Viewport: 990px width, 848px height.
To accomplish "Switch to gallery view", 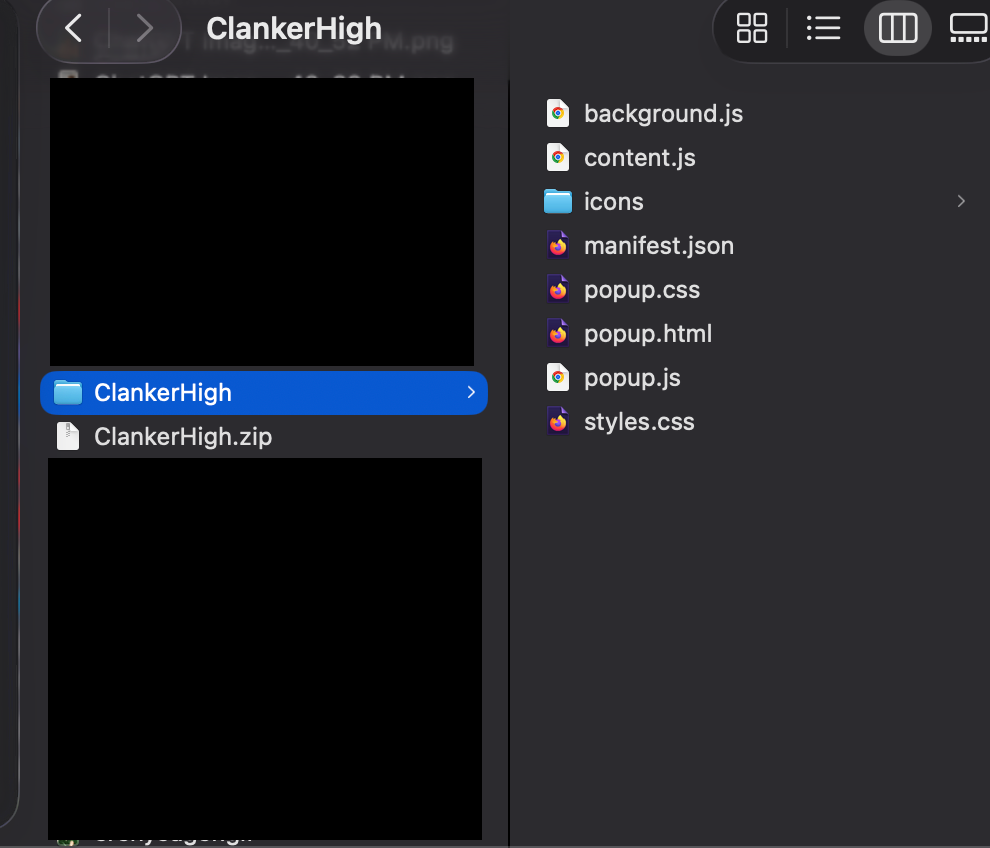I will pos(969,28).
